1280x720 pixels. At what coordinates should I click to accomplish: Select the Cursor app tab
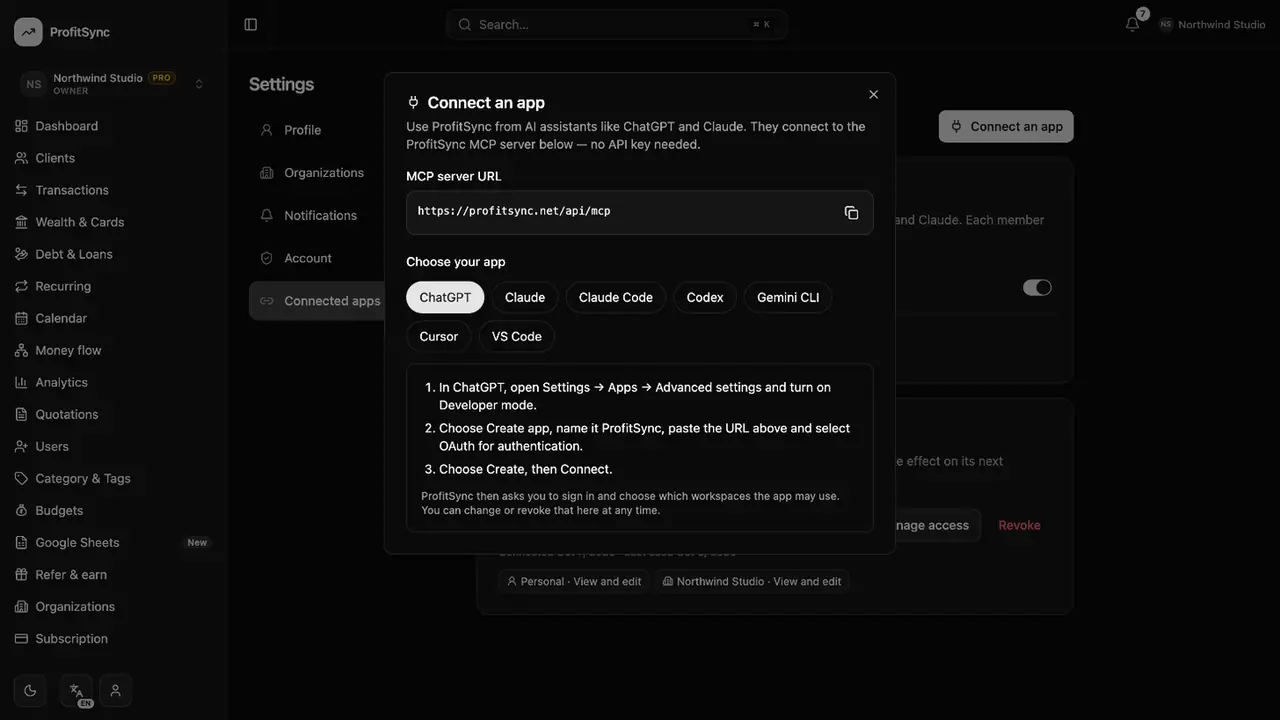[439, 336]
